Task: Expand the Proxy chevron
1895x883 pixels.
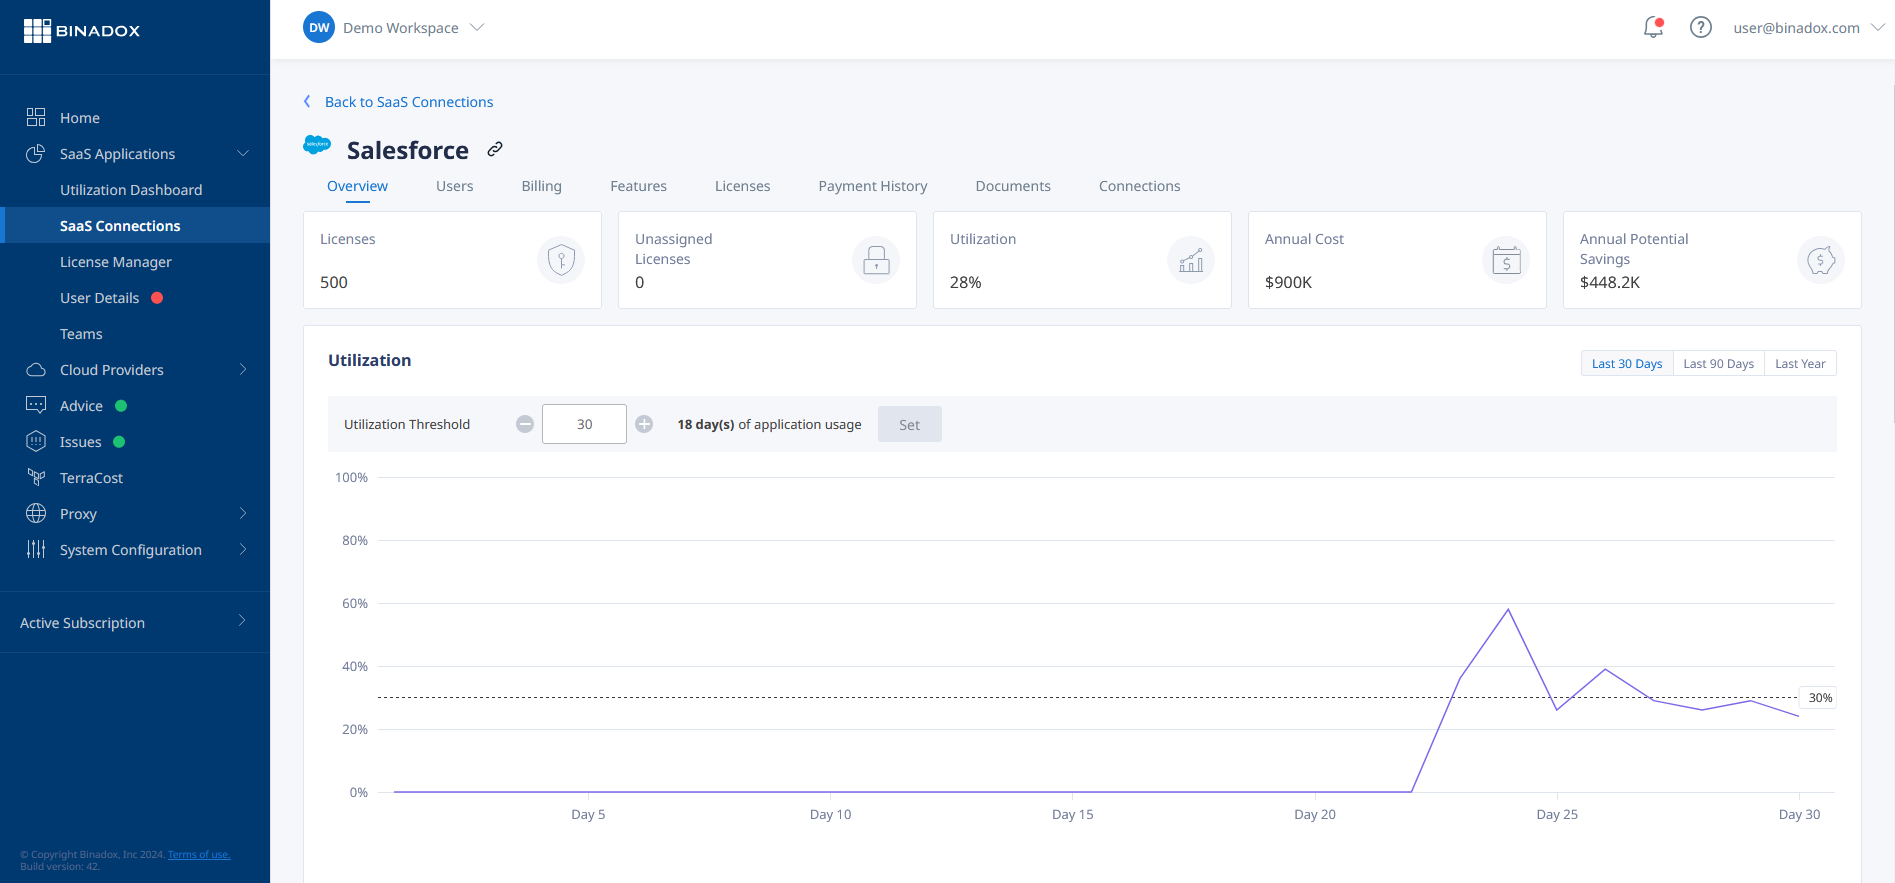Action: pyautogui.click(x=242, y=513)
